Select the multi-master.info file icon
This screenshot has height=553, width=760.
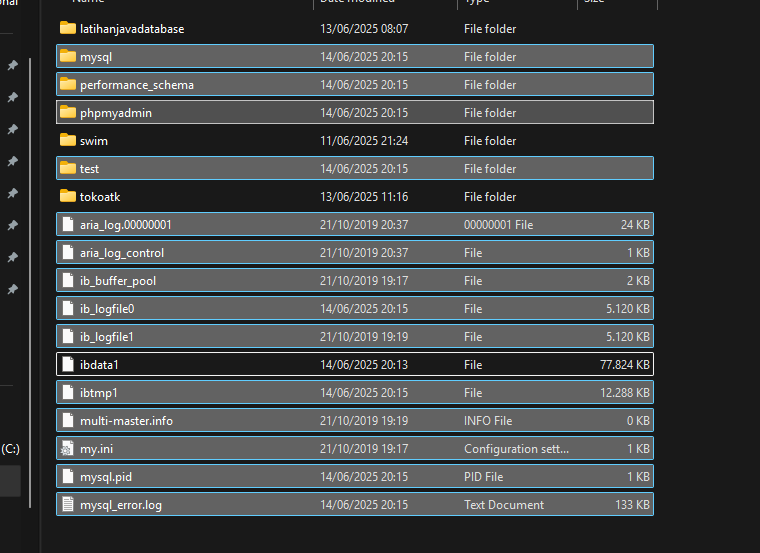(68, 420)
